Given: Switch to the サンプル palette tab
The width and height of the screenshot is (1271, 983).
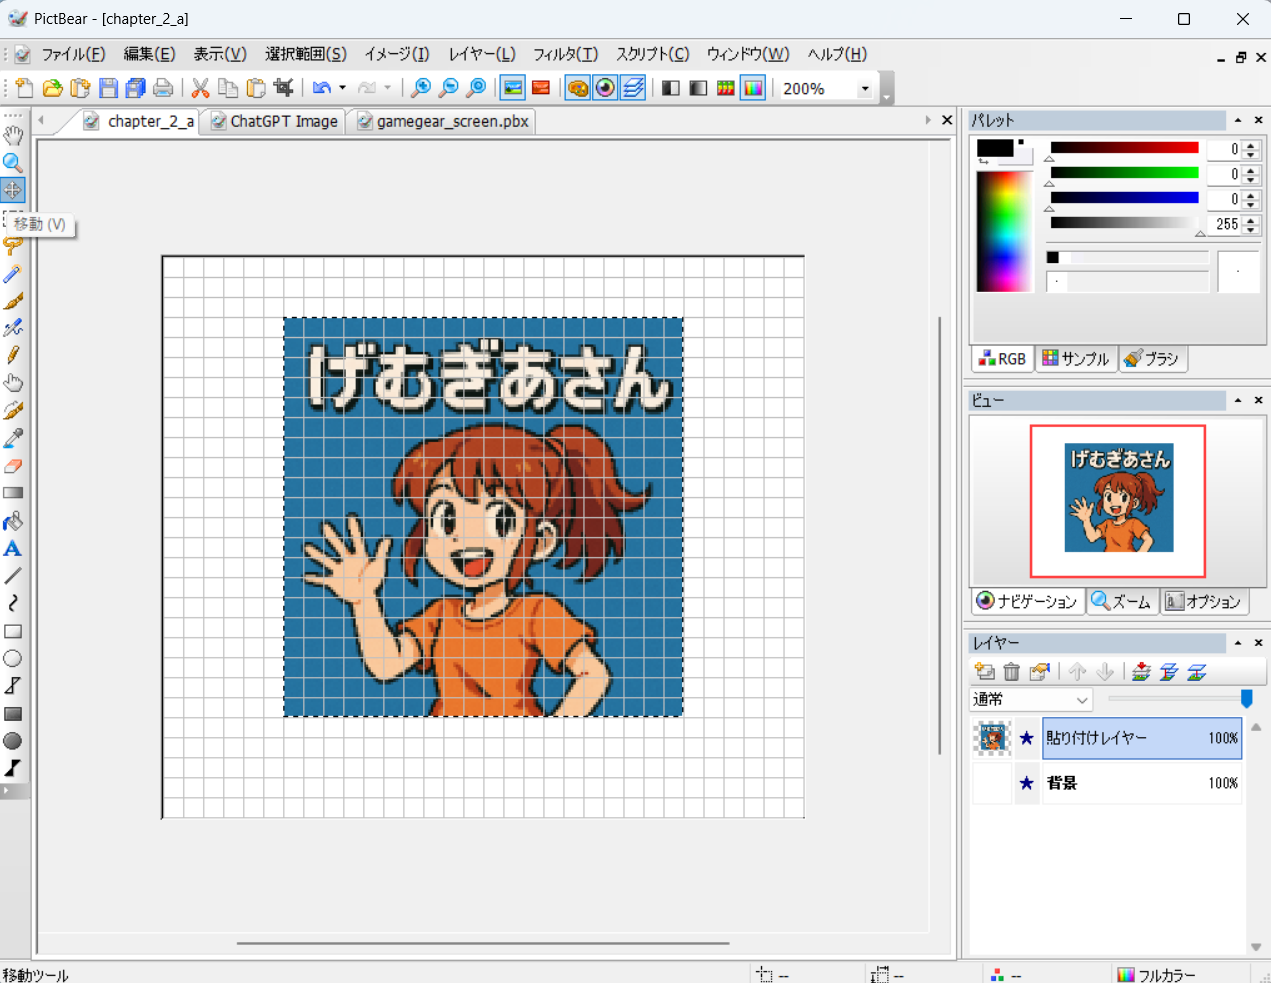Looking at the screenshot, I should click(1076, 359).
